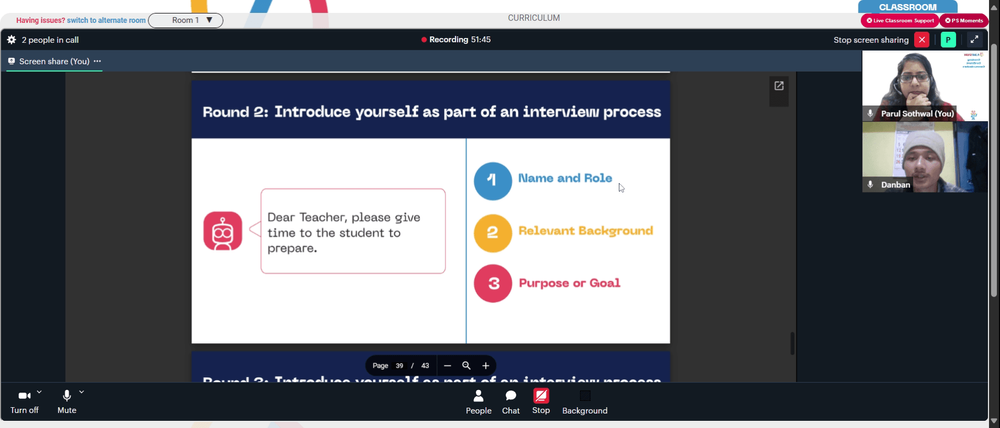Click Parul Sothwal's microphone indicator
This screenshot has height=428, width=1000.
pyautogui.click(x=871, y=114)
